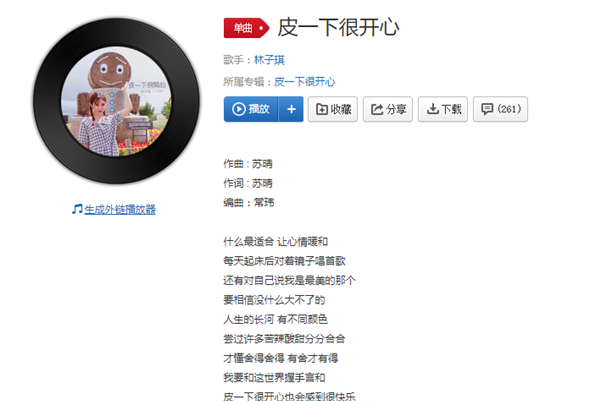Click the red 单曲 tag badge
Image resolution: width=600 pixels, height=401 pixels.
click(246, 28)
